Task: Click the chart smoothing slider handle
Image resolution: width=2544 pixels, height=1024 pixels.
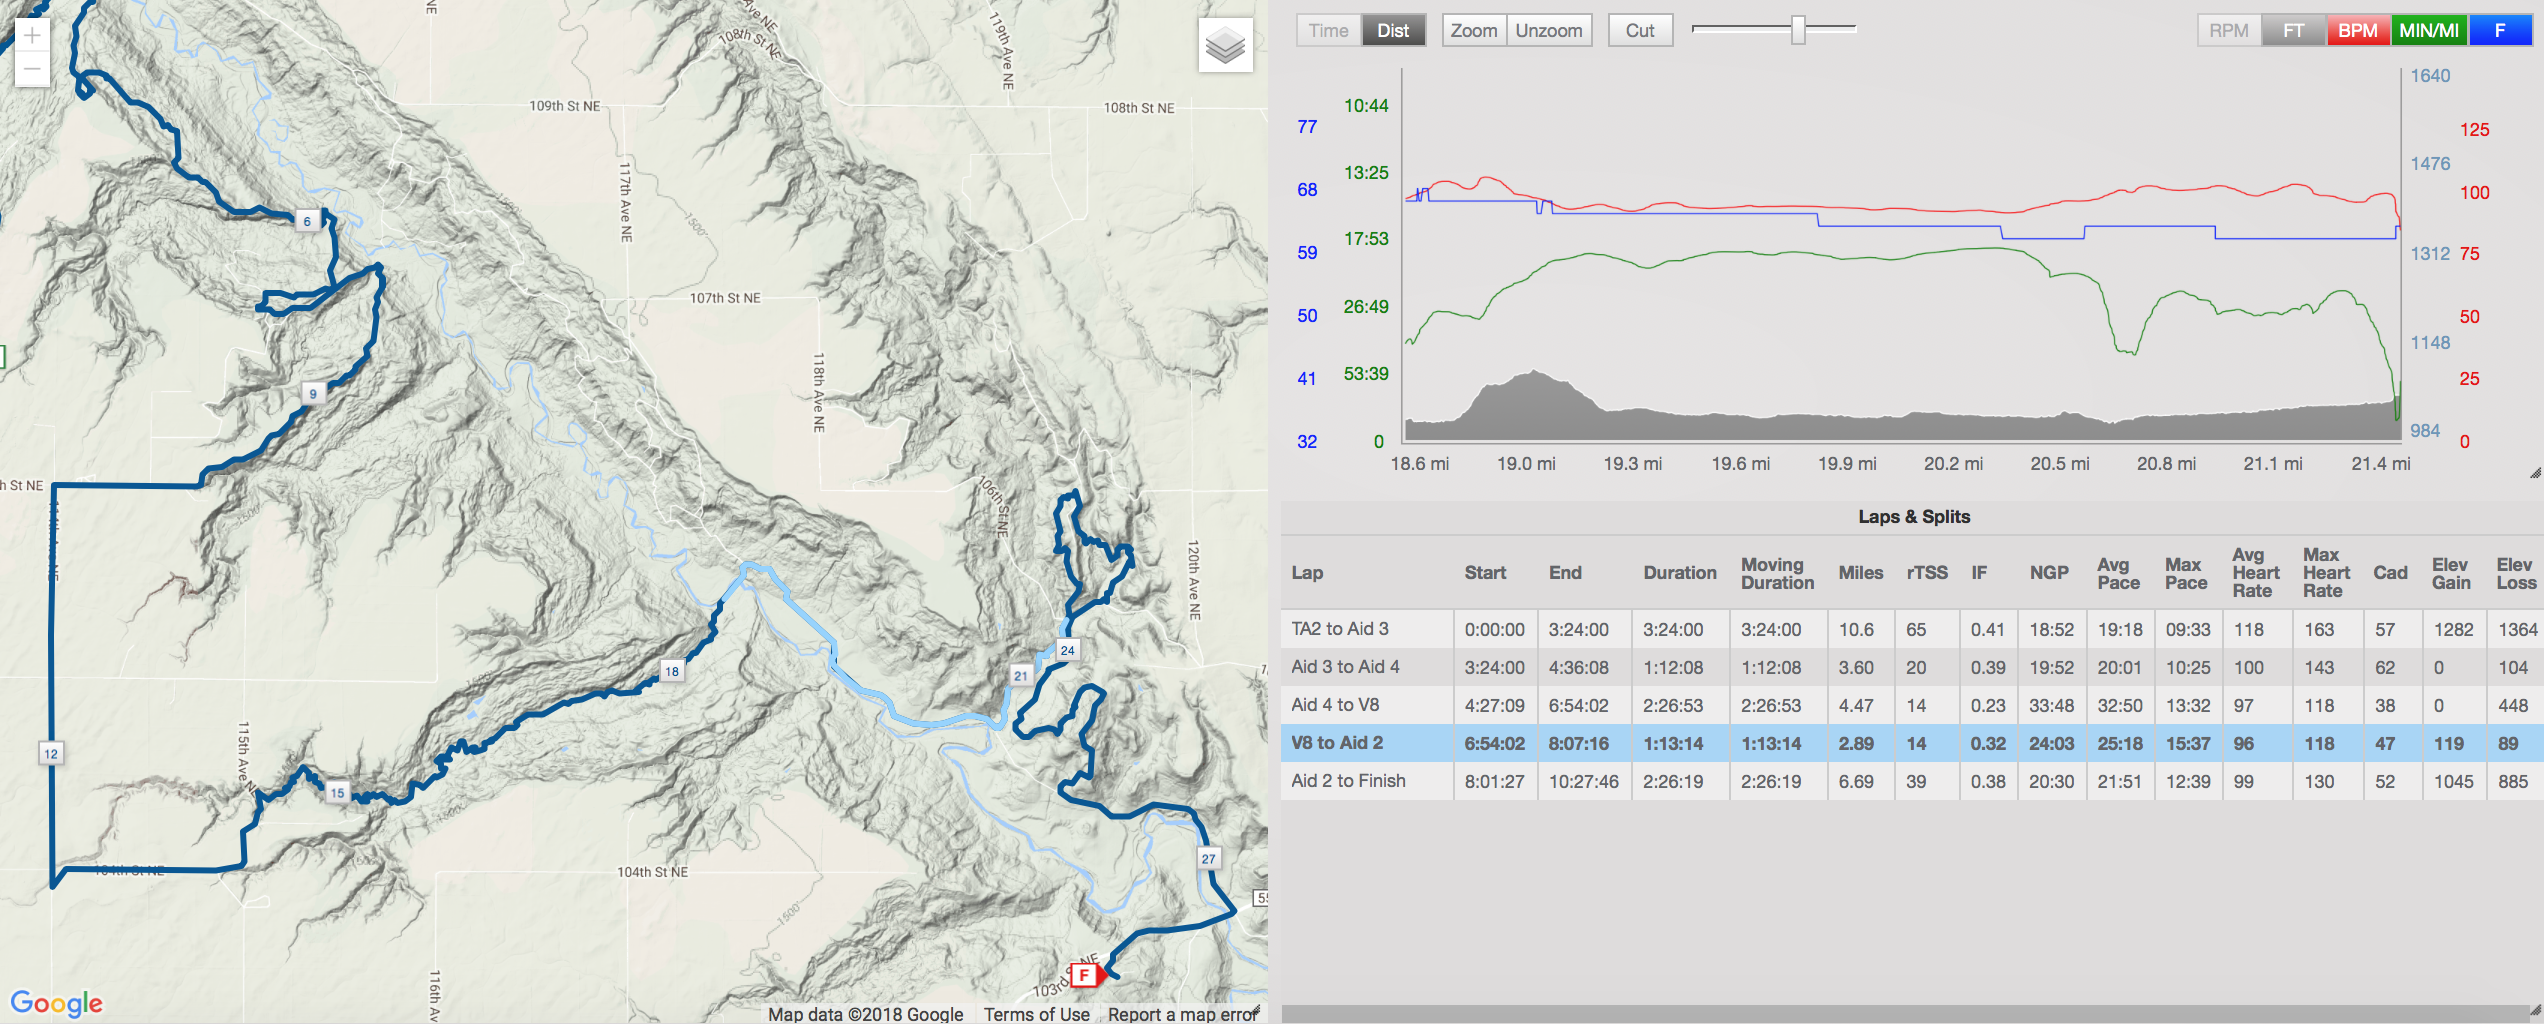Action: tap(1798, 30)
